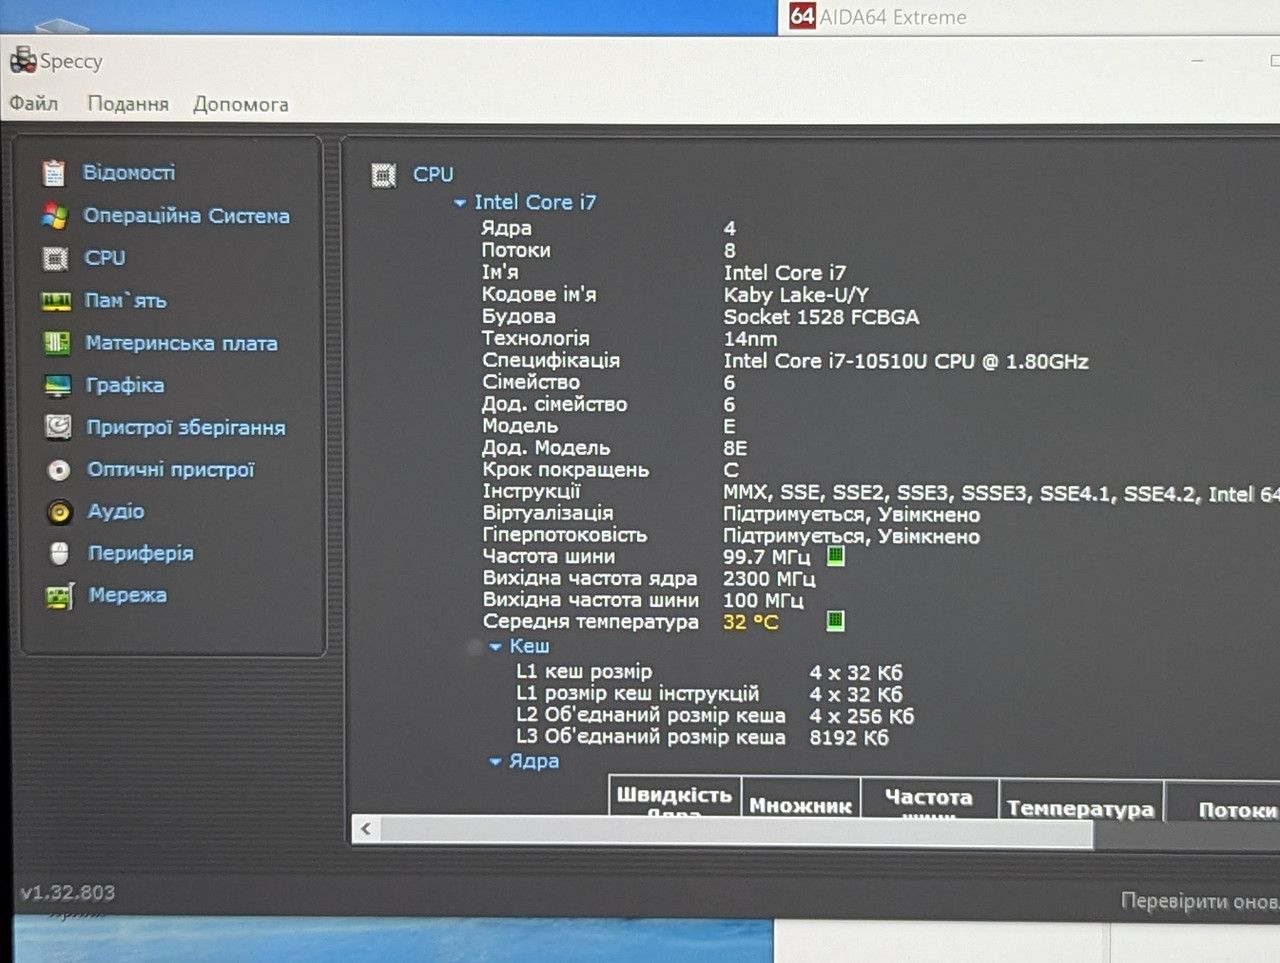Open the Мережа section
This screenshot has width=1280, height=963.
128,595
